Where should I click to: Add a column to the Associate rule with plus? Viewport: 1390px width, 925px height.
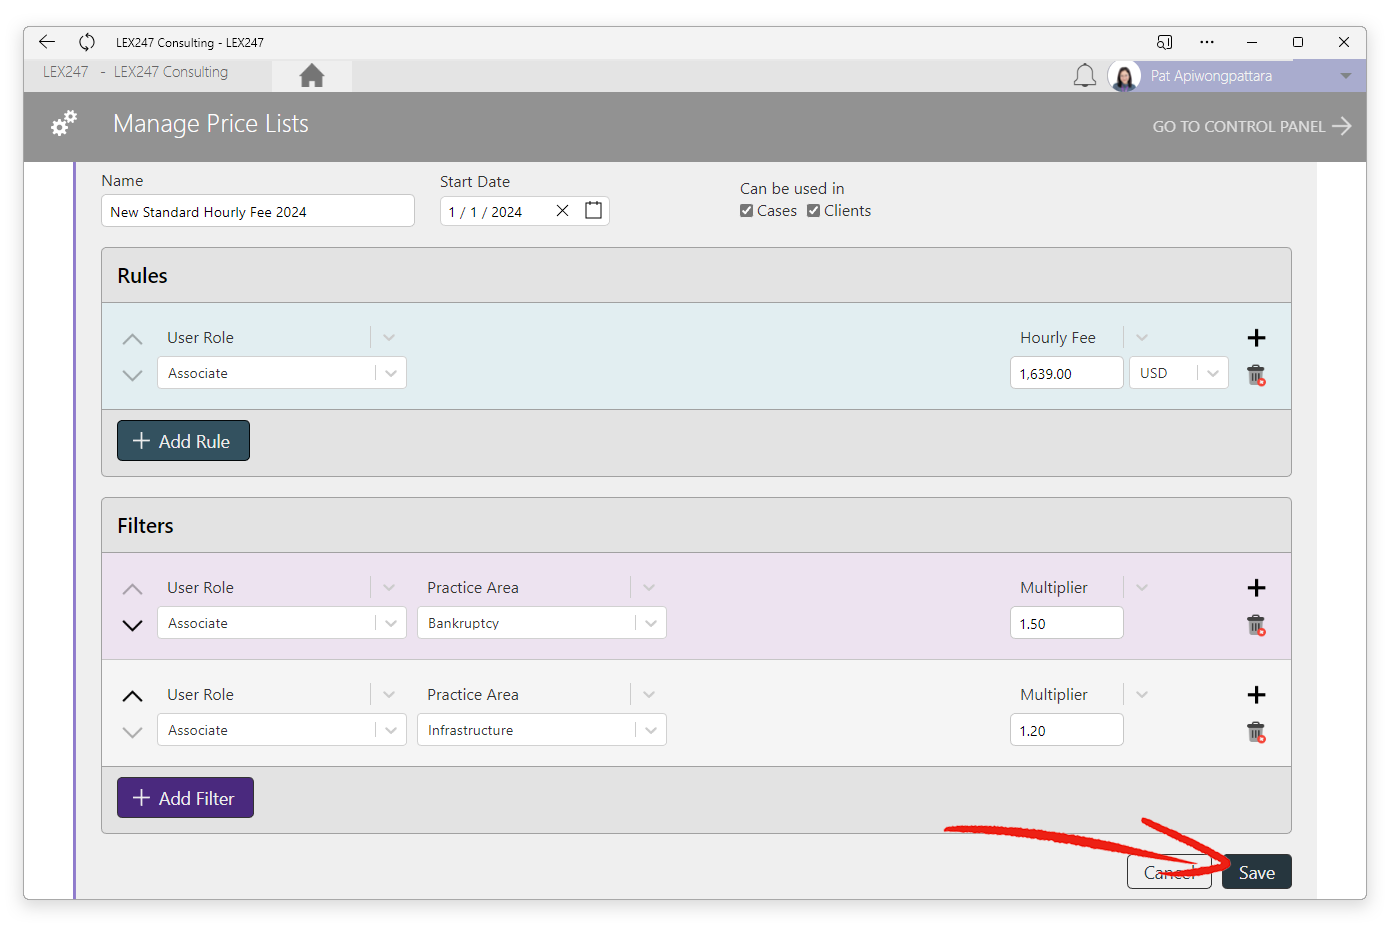click(1257, 338)
